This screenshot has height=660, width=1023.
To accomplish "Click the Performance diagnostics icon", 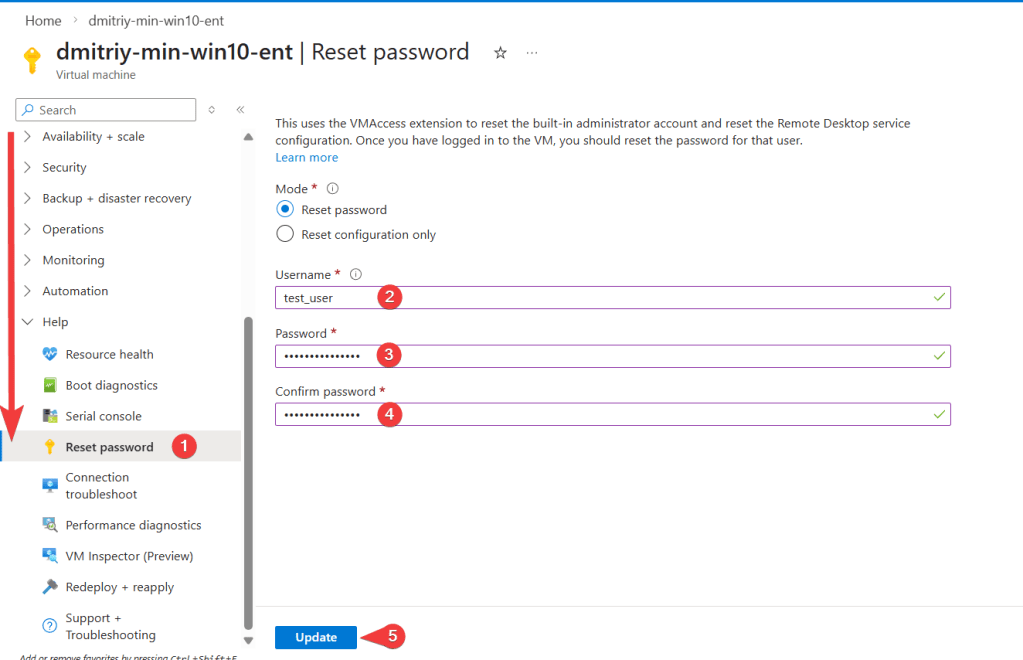I will [x=50, y=525].
